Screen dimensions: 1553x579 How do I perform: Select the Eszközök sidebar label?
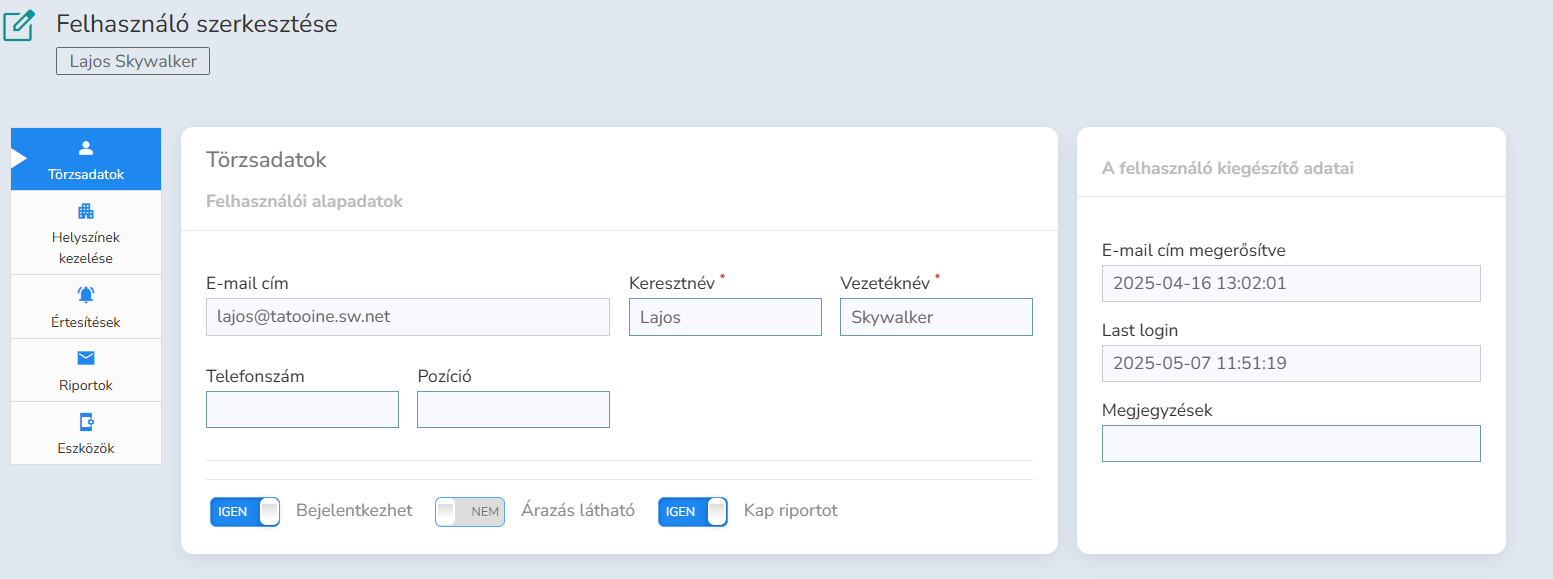point(86,448)
